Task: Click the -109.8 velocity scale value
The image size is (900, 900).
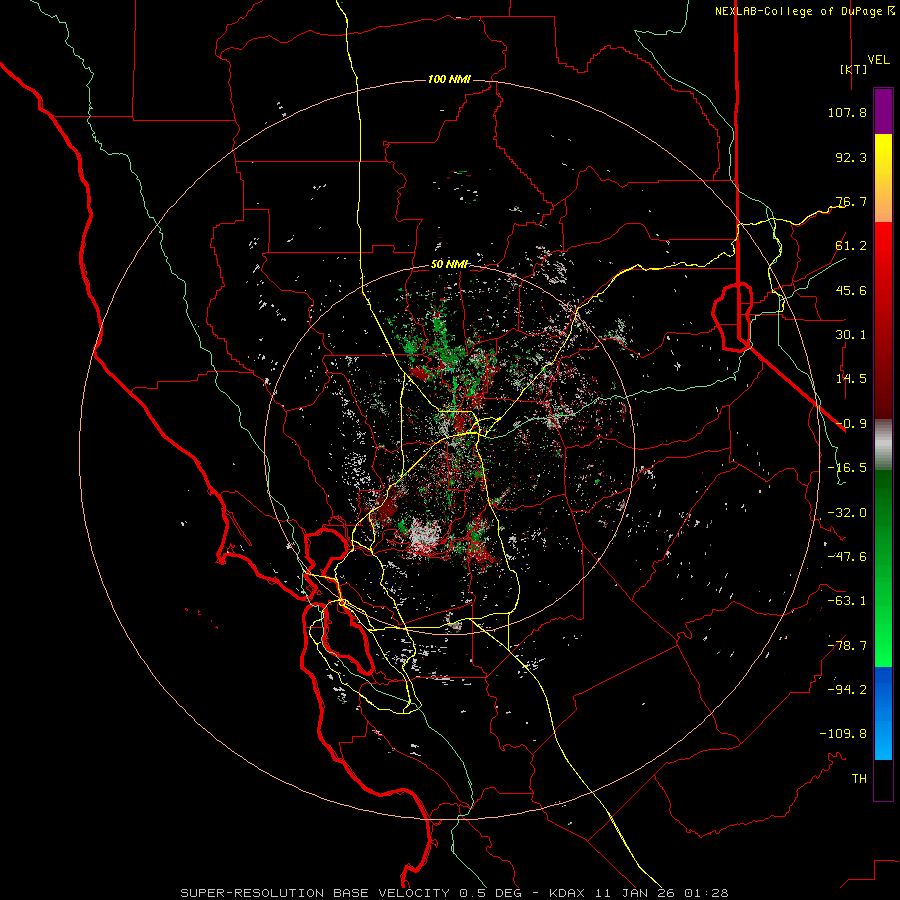Action: point(843,734)
